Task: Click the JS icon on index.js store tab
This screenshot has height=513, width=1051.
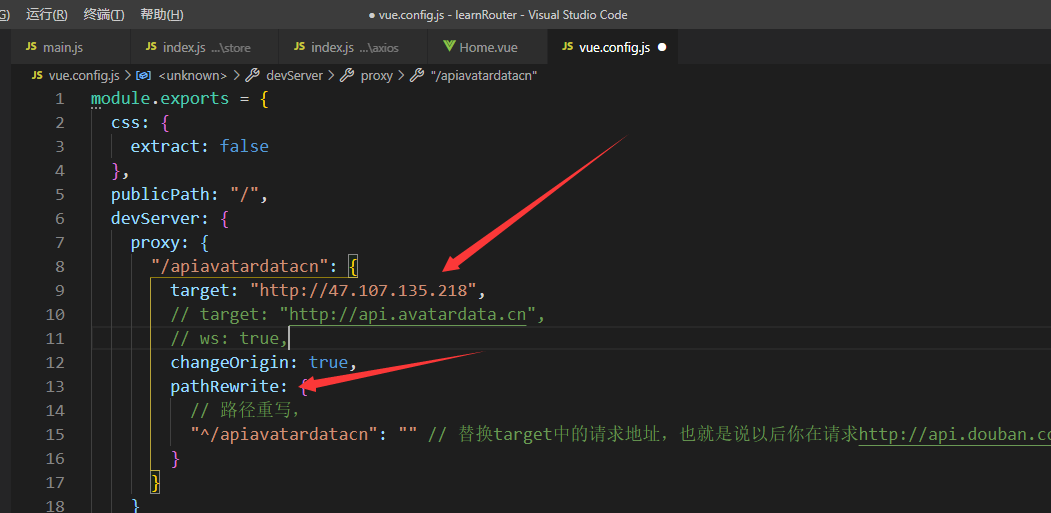Action: click(151, 47)
